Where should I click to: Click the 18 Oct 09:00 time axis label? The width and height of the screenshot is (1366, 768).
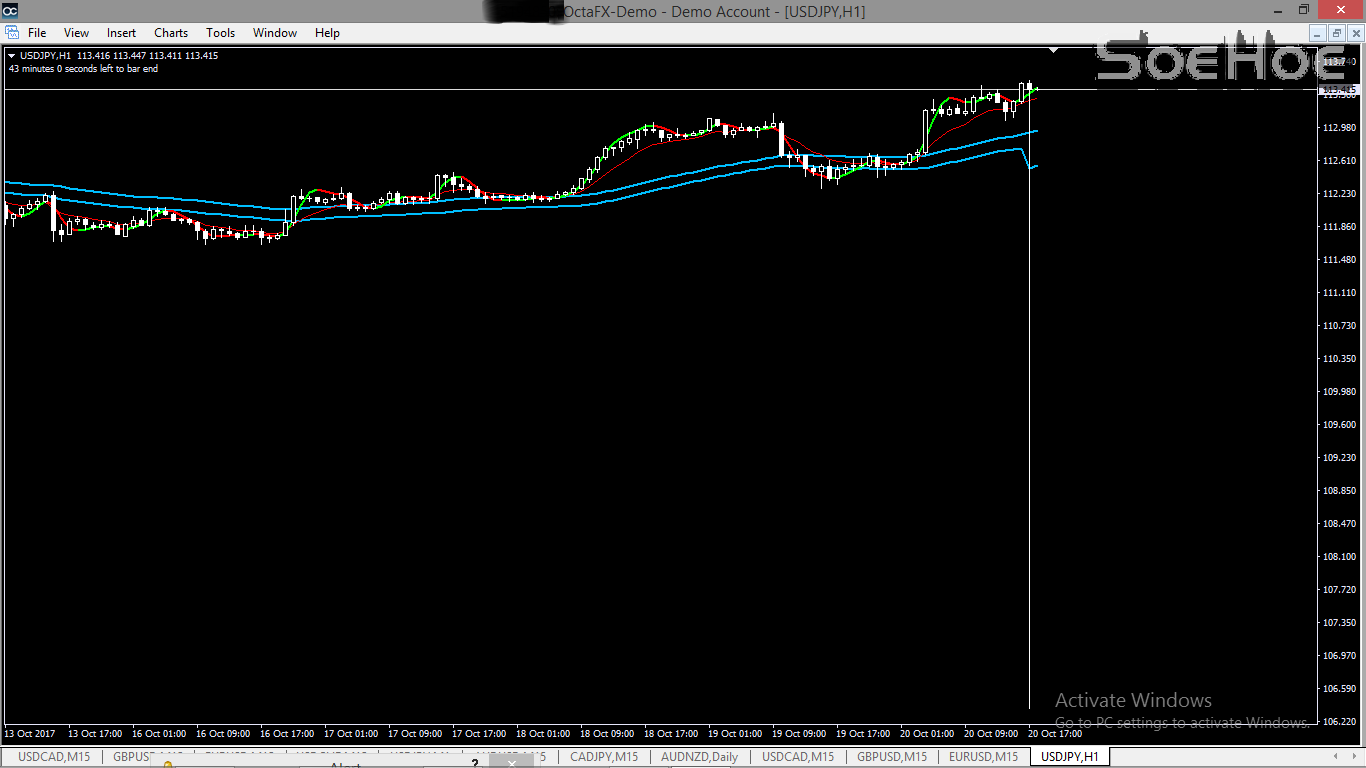click(x=607, y=733)
